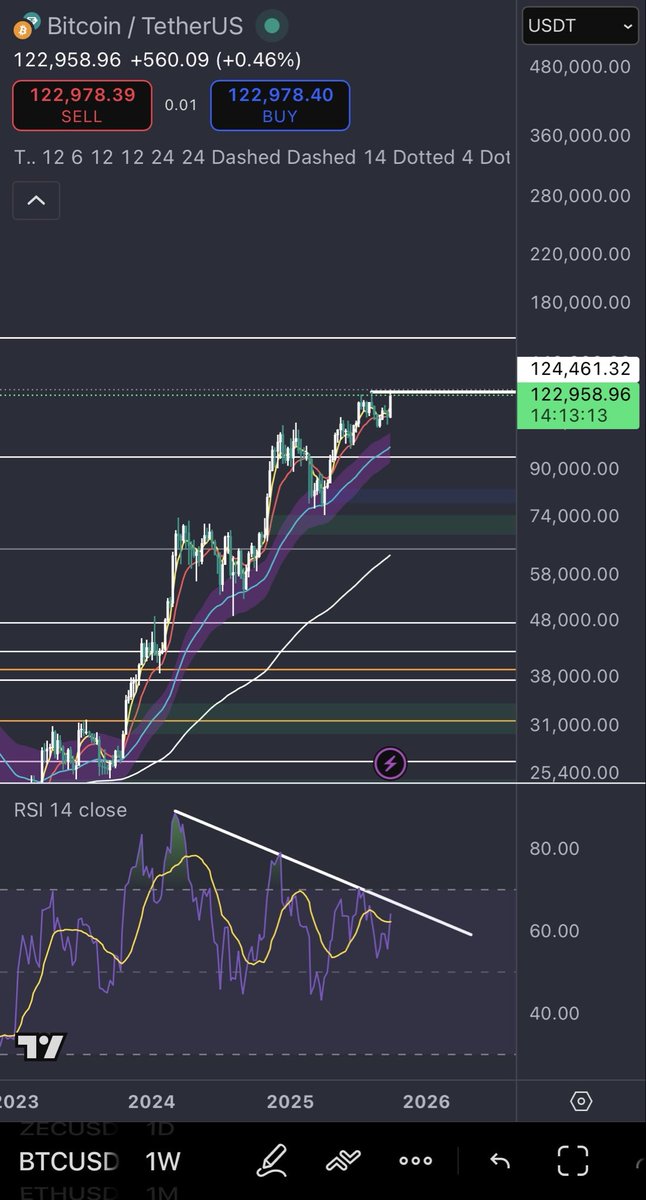Click the TradingView logo
The image size is (646, 1200).
pyautogui.click(x=41, y=1047)
